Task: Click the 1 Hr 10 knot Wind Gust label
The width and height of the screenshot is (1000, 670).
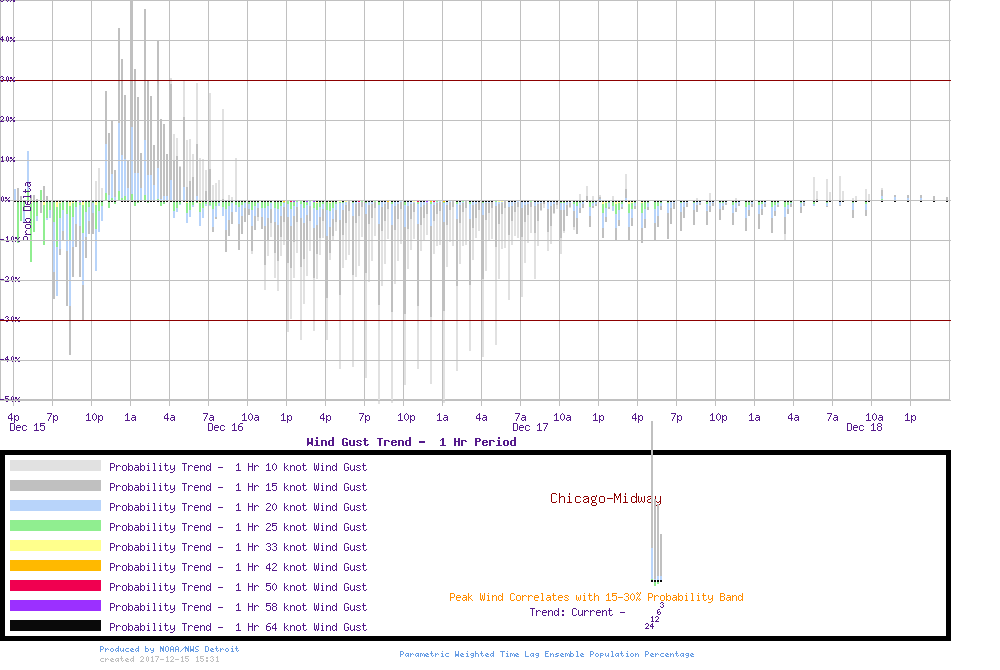Action: click(238, 467)
